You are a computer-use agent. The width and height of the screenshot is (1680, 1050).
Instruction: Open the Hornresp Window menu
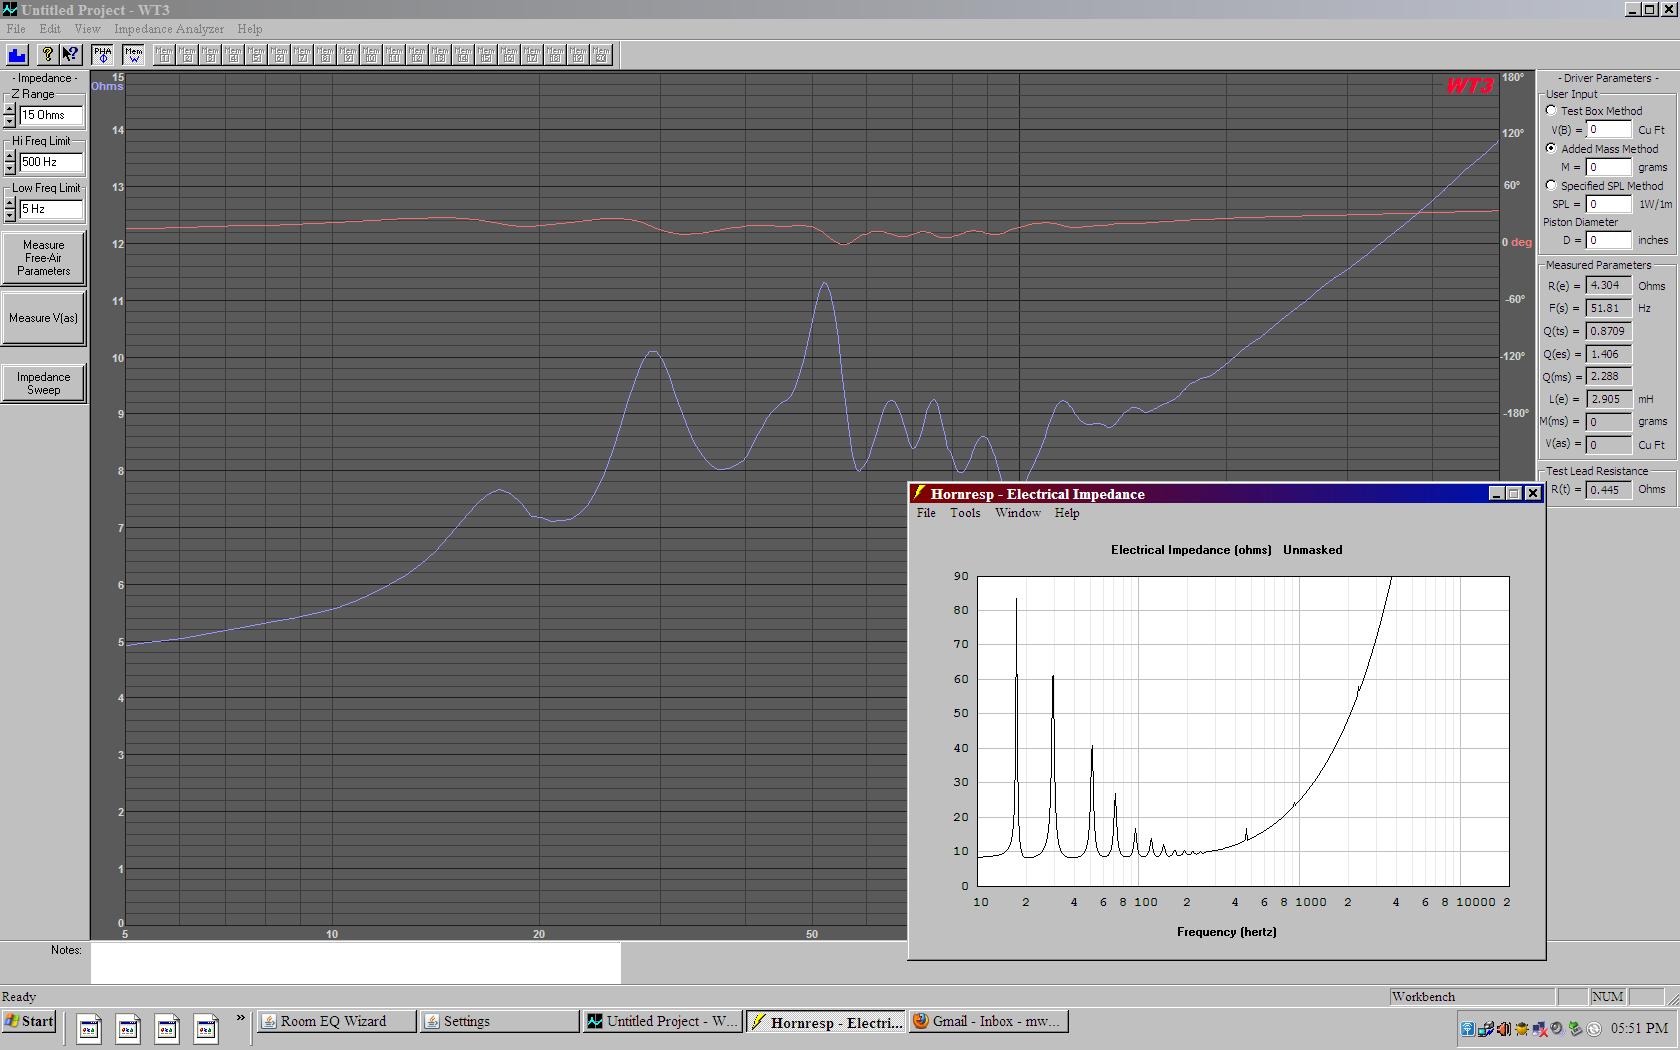[x=1018, y=513]
